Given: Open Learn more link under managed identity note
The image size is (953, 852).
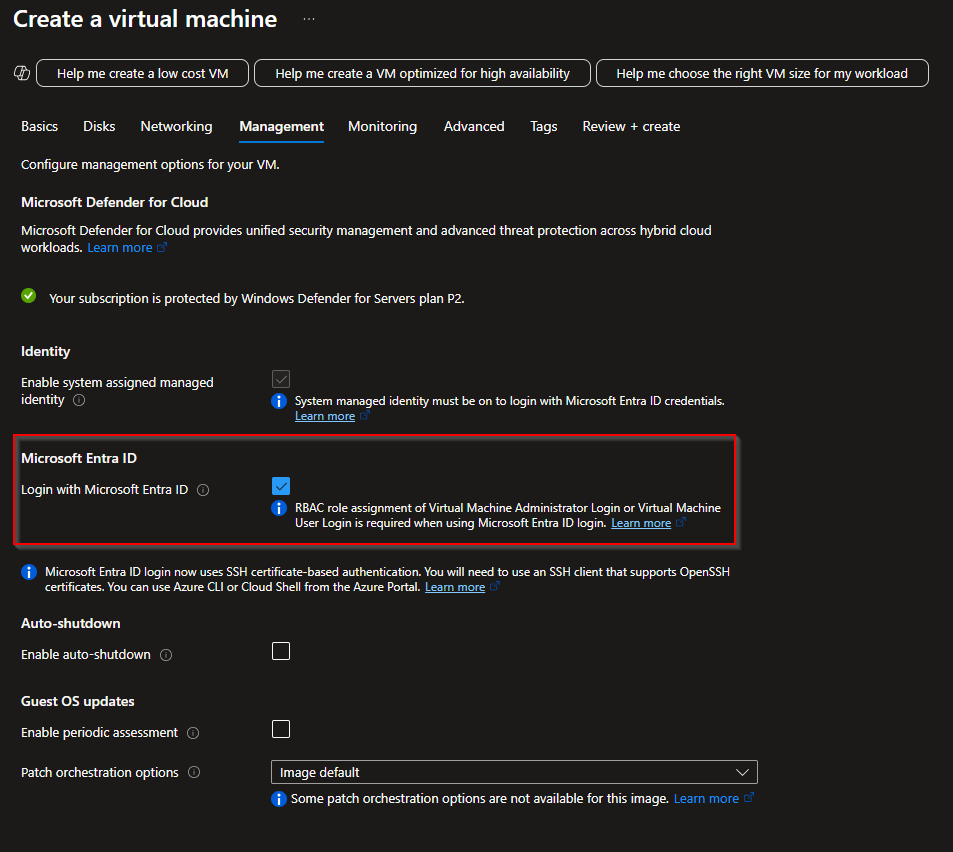Looking at the screenshot, I should [x=325, y=416].
